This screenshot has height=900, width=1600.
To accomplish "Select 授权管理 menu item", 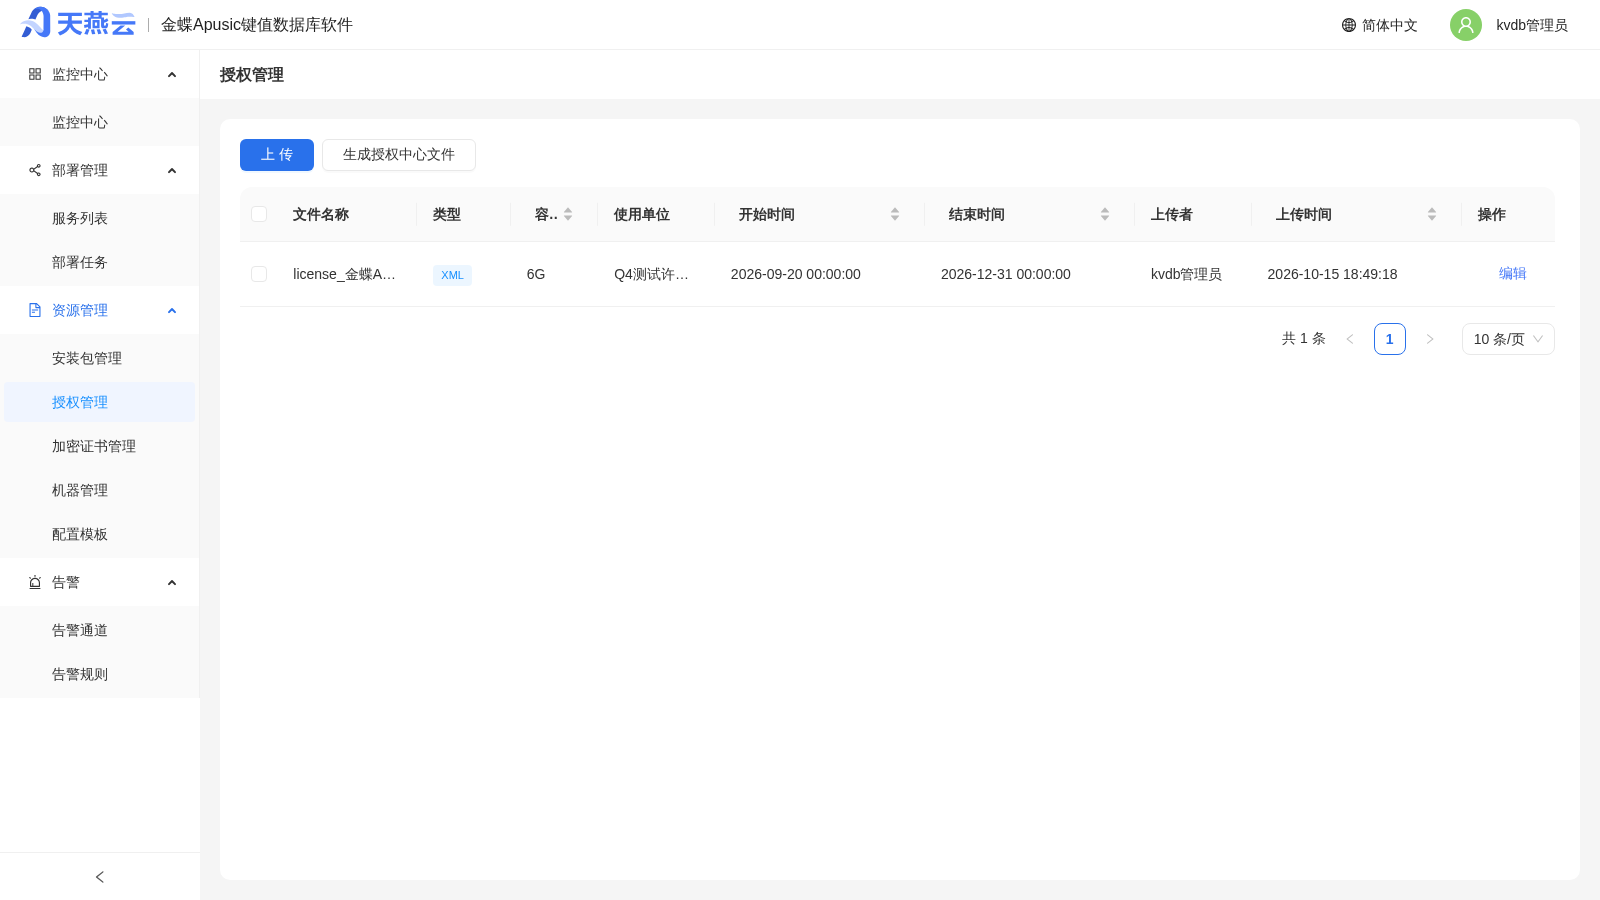I will [100, 402].
